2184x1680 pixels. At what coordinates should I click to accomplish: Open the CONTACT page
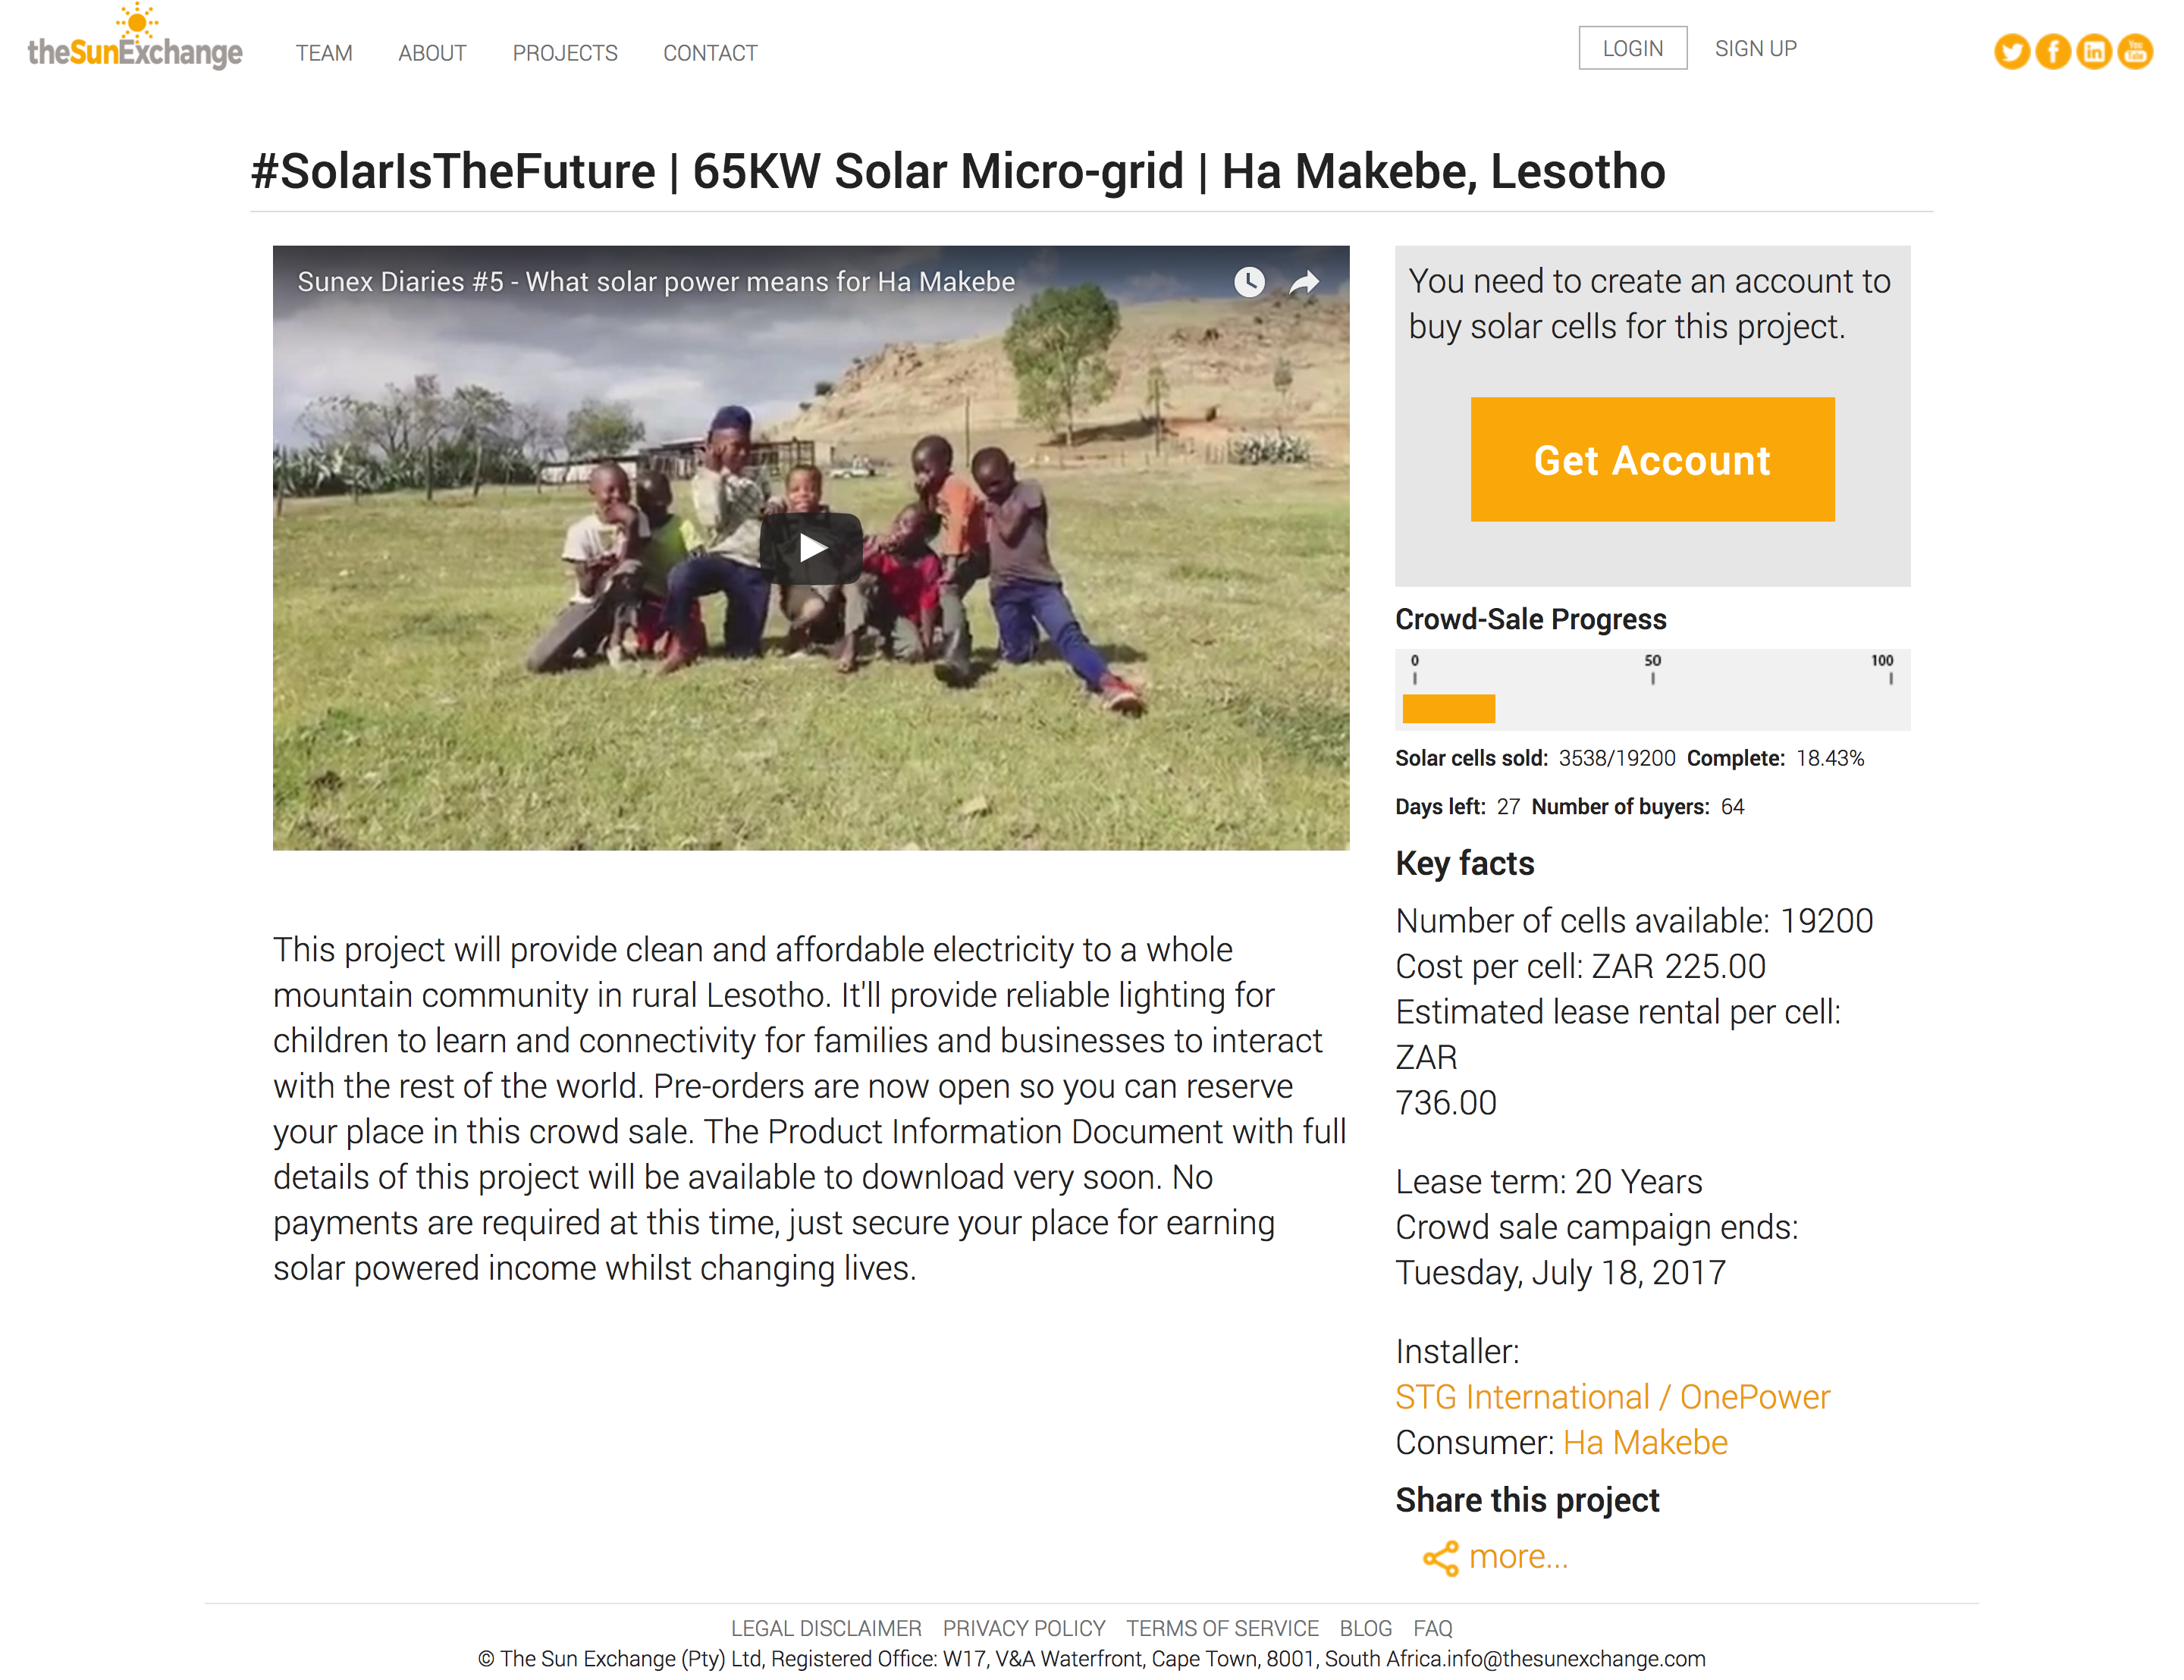(x=710, y=53)
